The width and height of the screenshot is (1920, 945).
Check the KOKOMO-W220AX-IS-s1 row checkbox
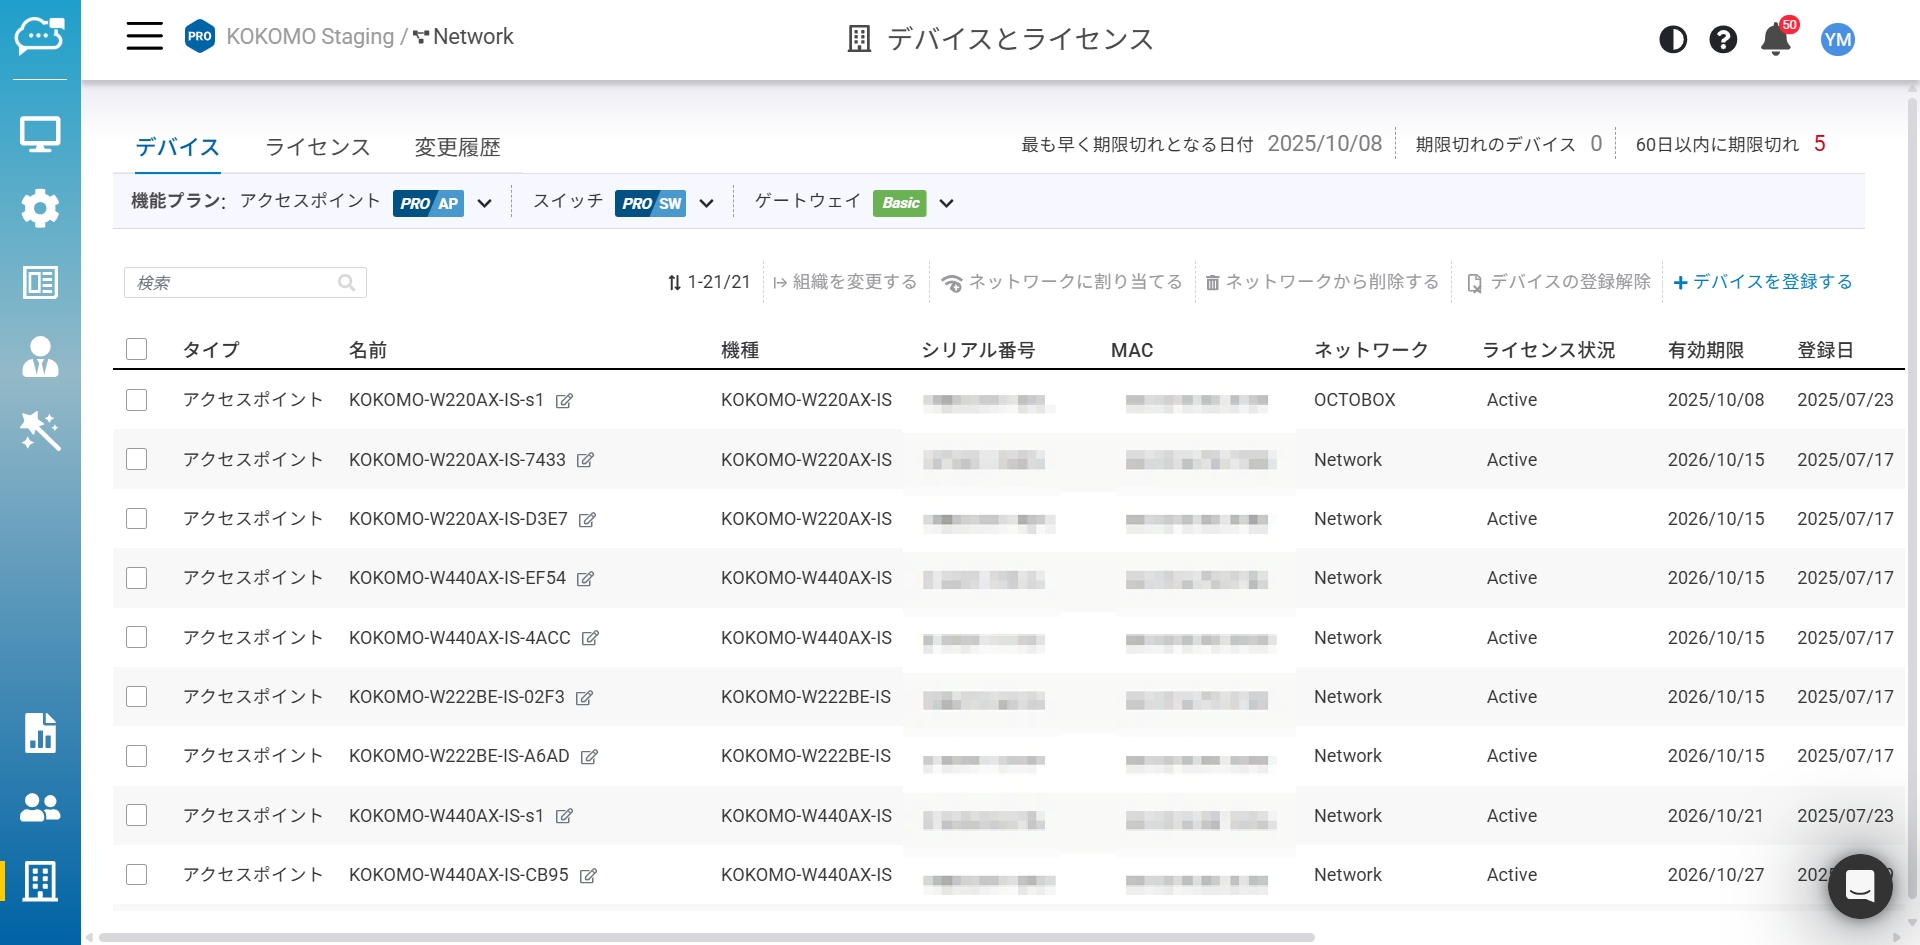(x=137, y=400)
